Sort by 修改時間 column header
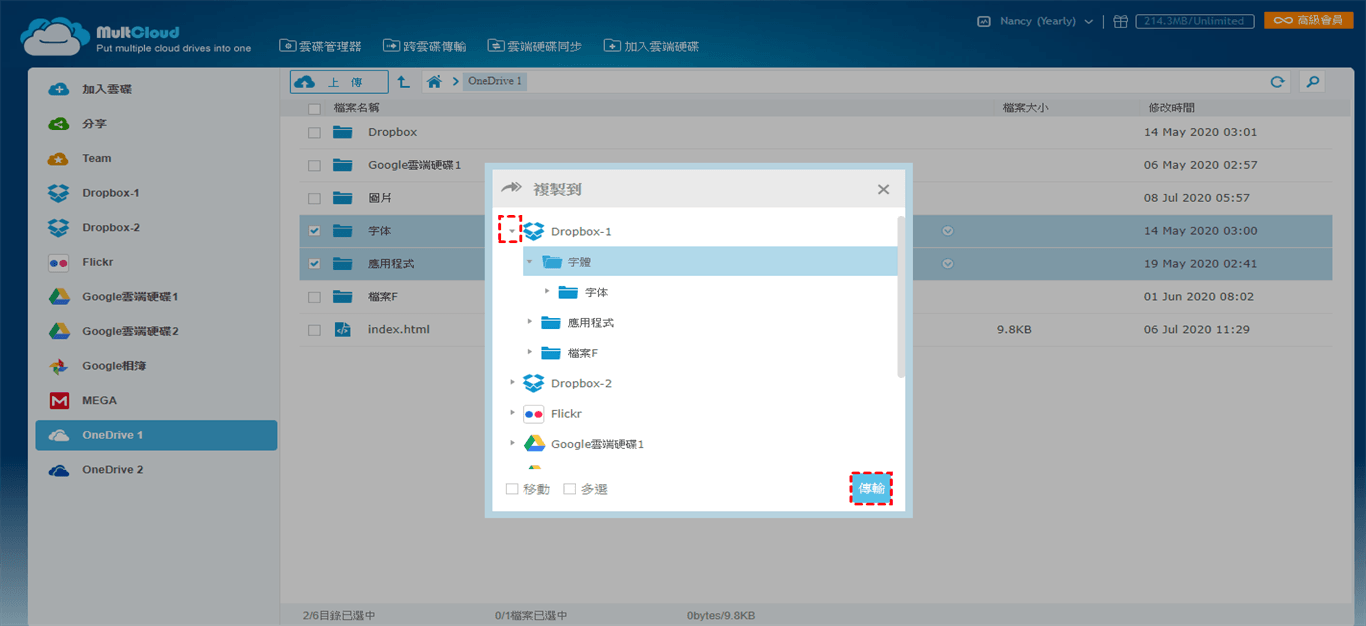 point(1171,108)
